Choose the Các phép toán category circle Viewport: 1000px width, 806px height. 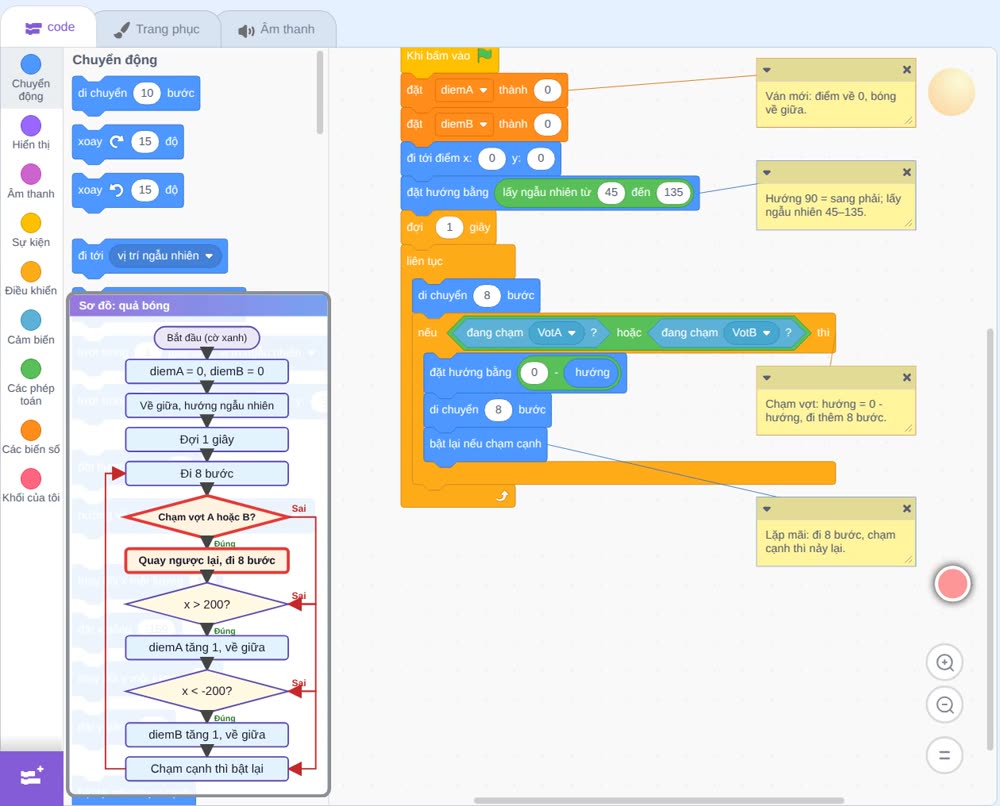[31, 369]
